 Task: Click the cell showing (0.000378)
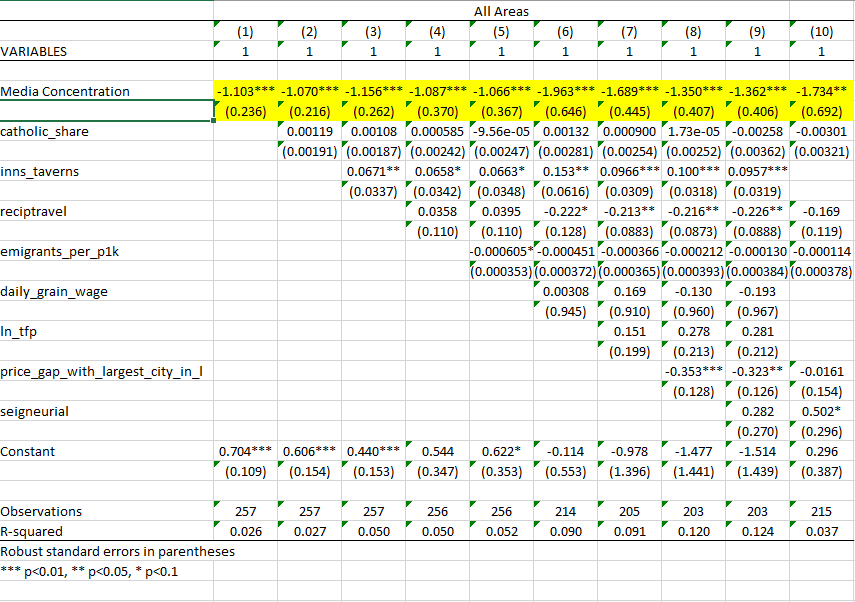point(821,272)
